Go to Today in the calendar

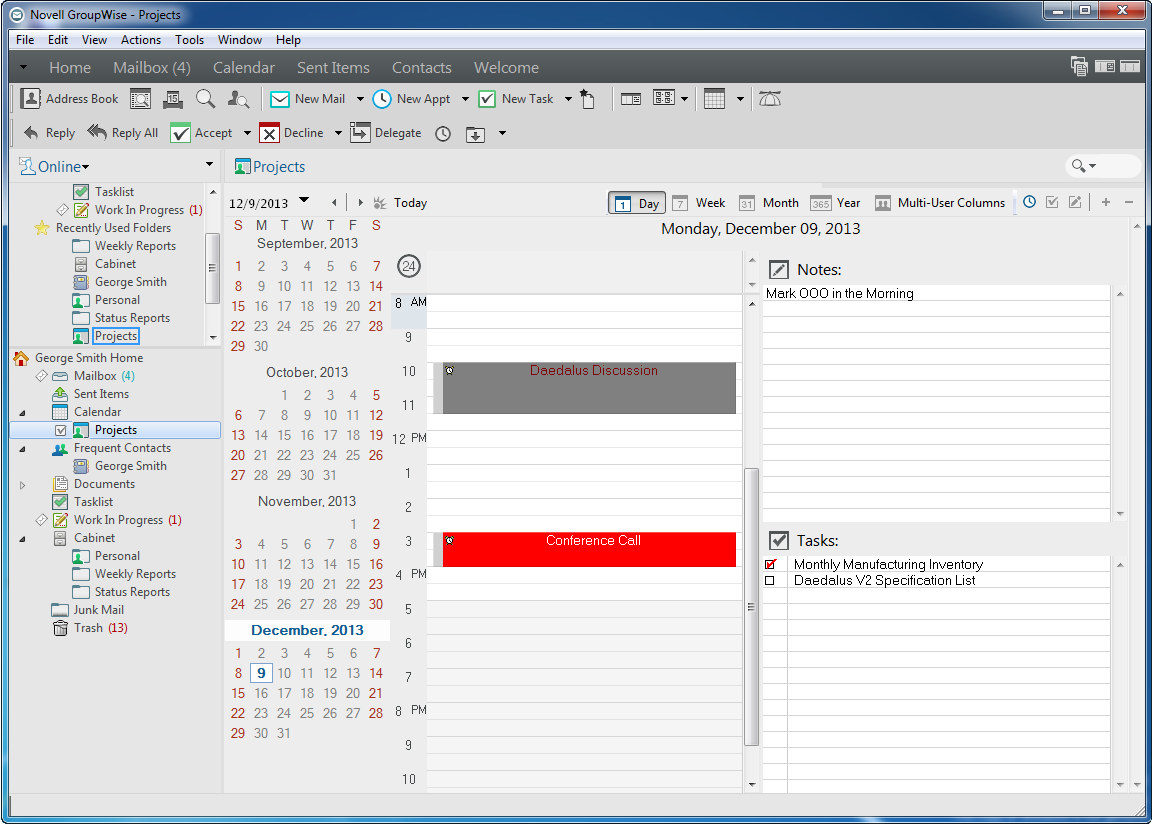click(400, 203)
